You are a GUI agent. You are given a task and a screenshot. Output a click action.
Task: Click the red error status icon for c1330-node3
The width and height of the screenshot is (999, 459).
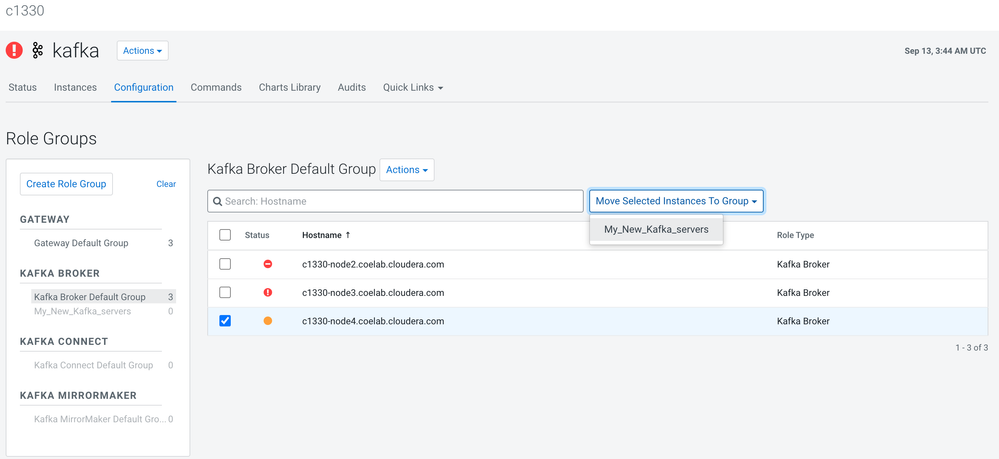click(267, 293)
